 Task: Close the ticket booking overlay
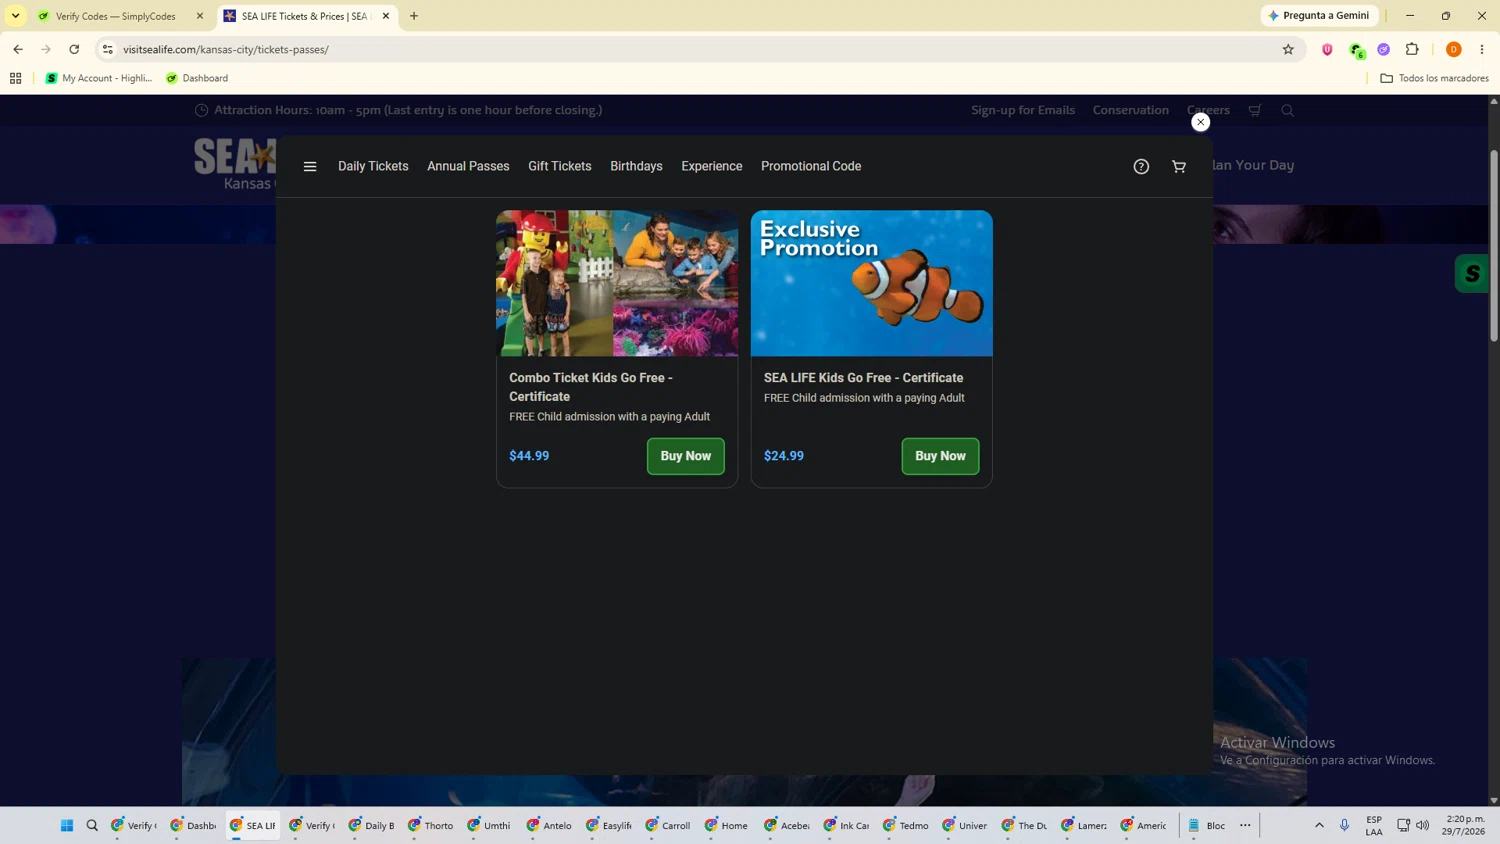click(1200, 122)
